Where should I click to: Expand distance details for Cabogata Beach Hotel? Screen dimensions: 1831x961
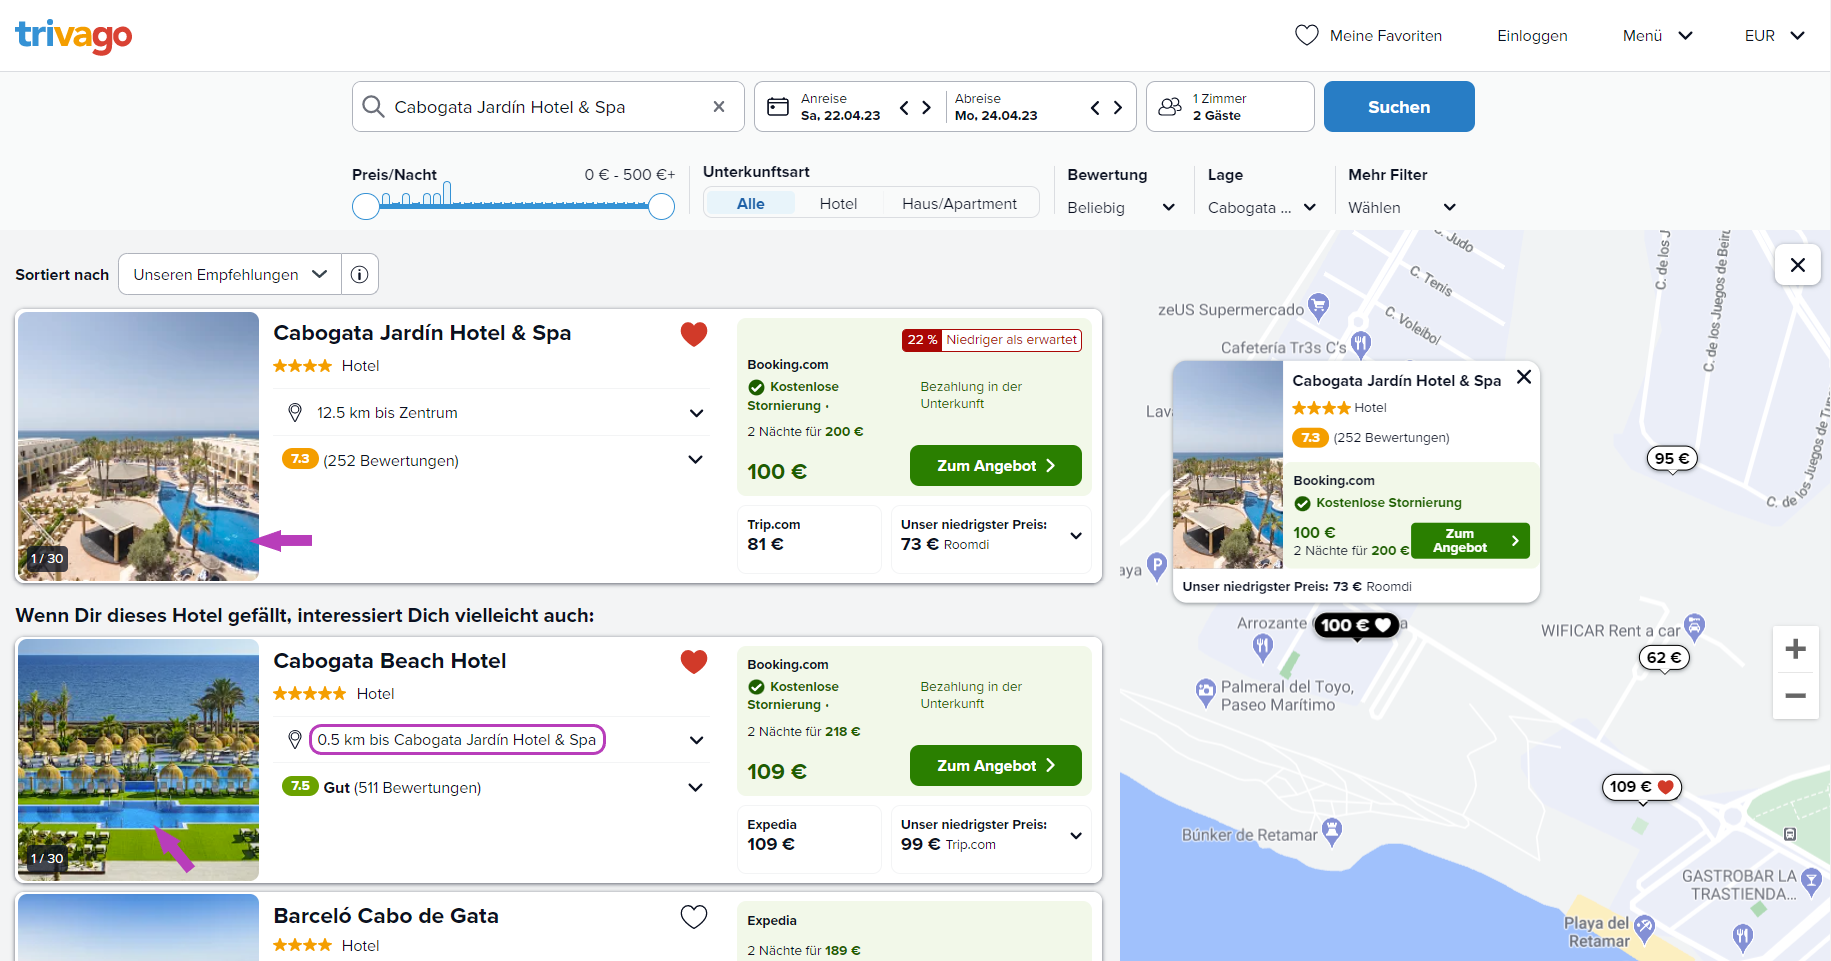697,741
